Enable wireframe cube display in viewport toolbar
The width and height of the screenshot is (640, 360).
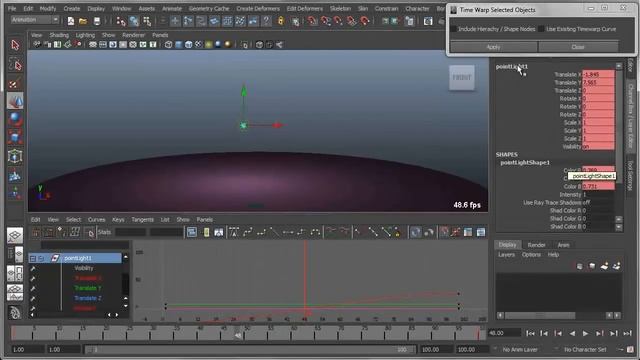point(169,45)
